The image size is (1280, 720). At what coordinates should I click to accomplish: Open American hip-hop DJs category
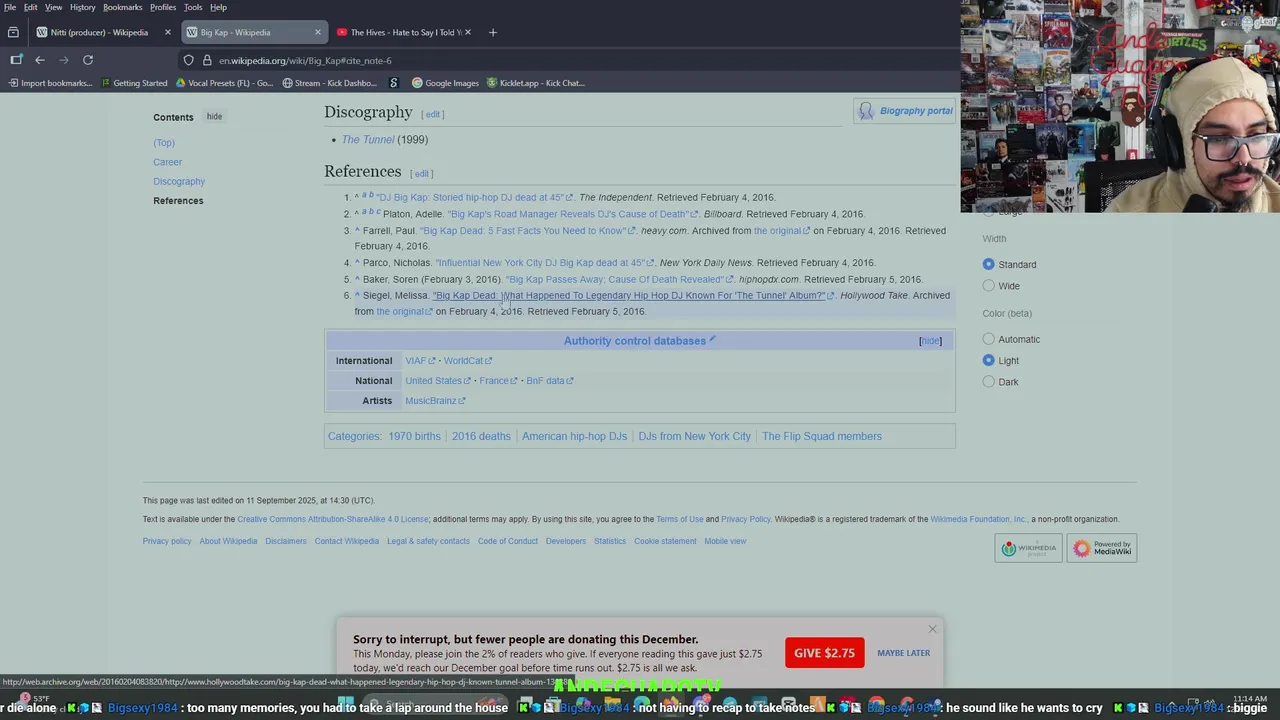(574, 436)
